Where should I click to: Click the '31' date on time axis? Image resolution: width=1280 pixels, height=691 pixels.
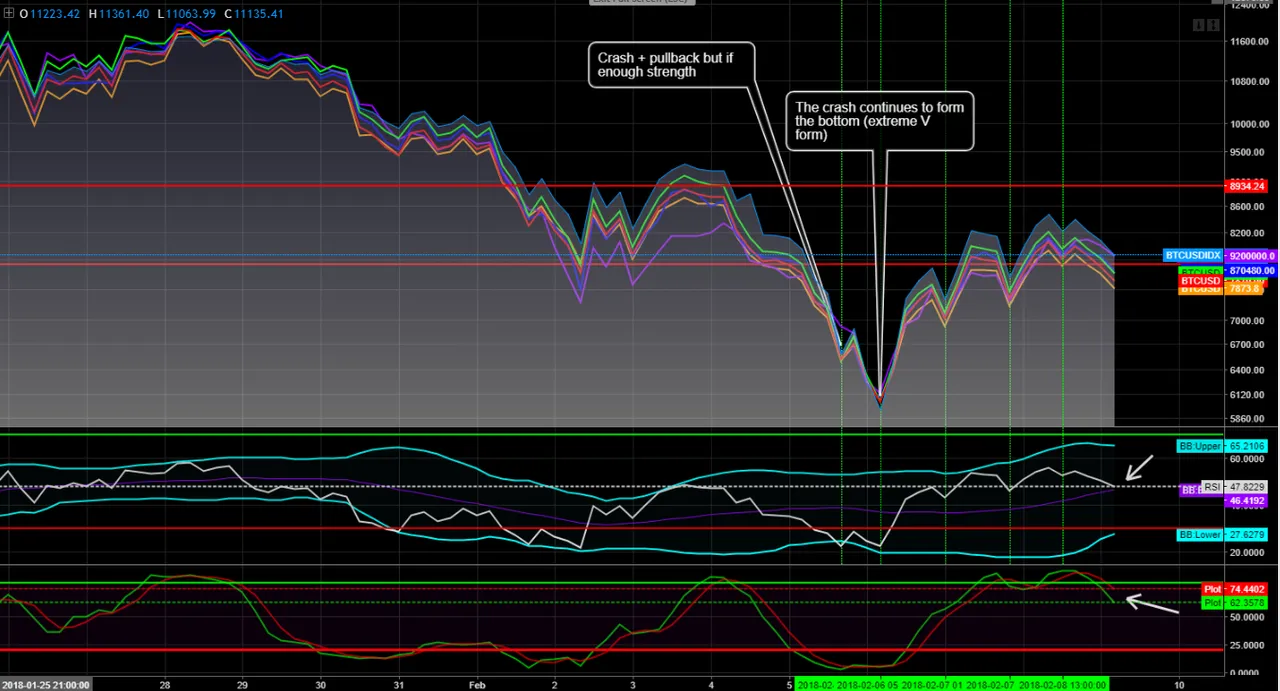tap(398, 686)
